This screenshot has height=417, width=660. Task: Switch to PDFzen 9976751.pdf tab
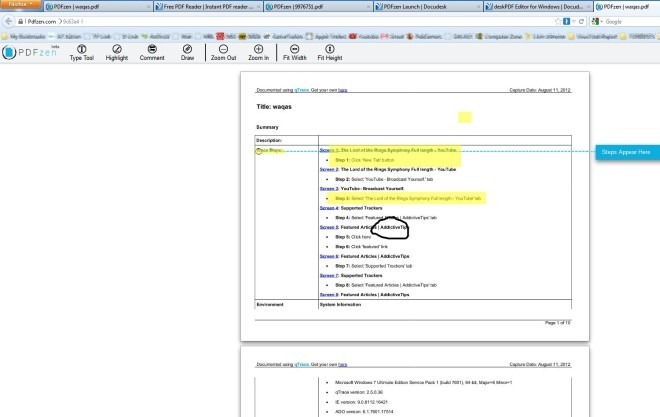(x=318, y=7)
